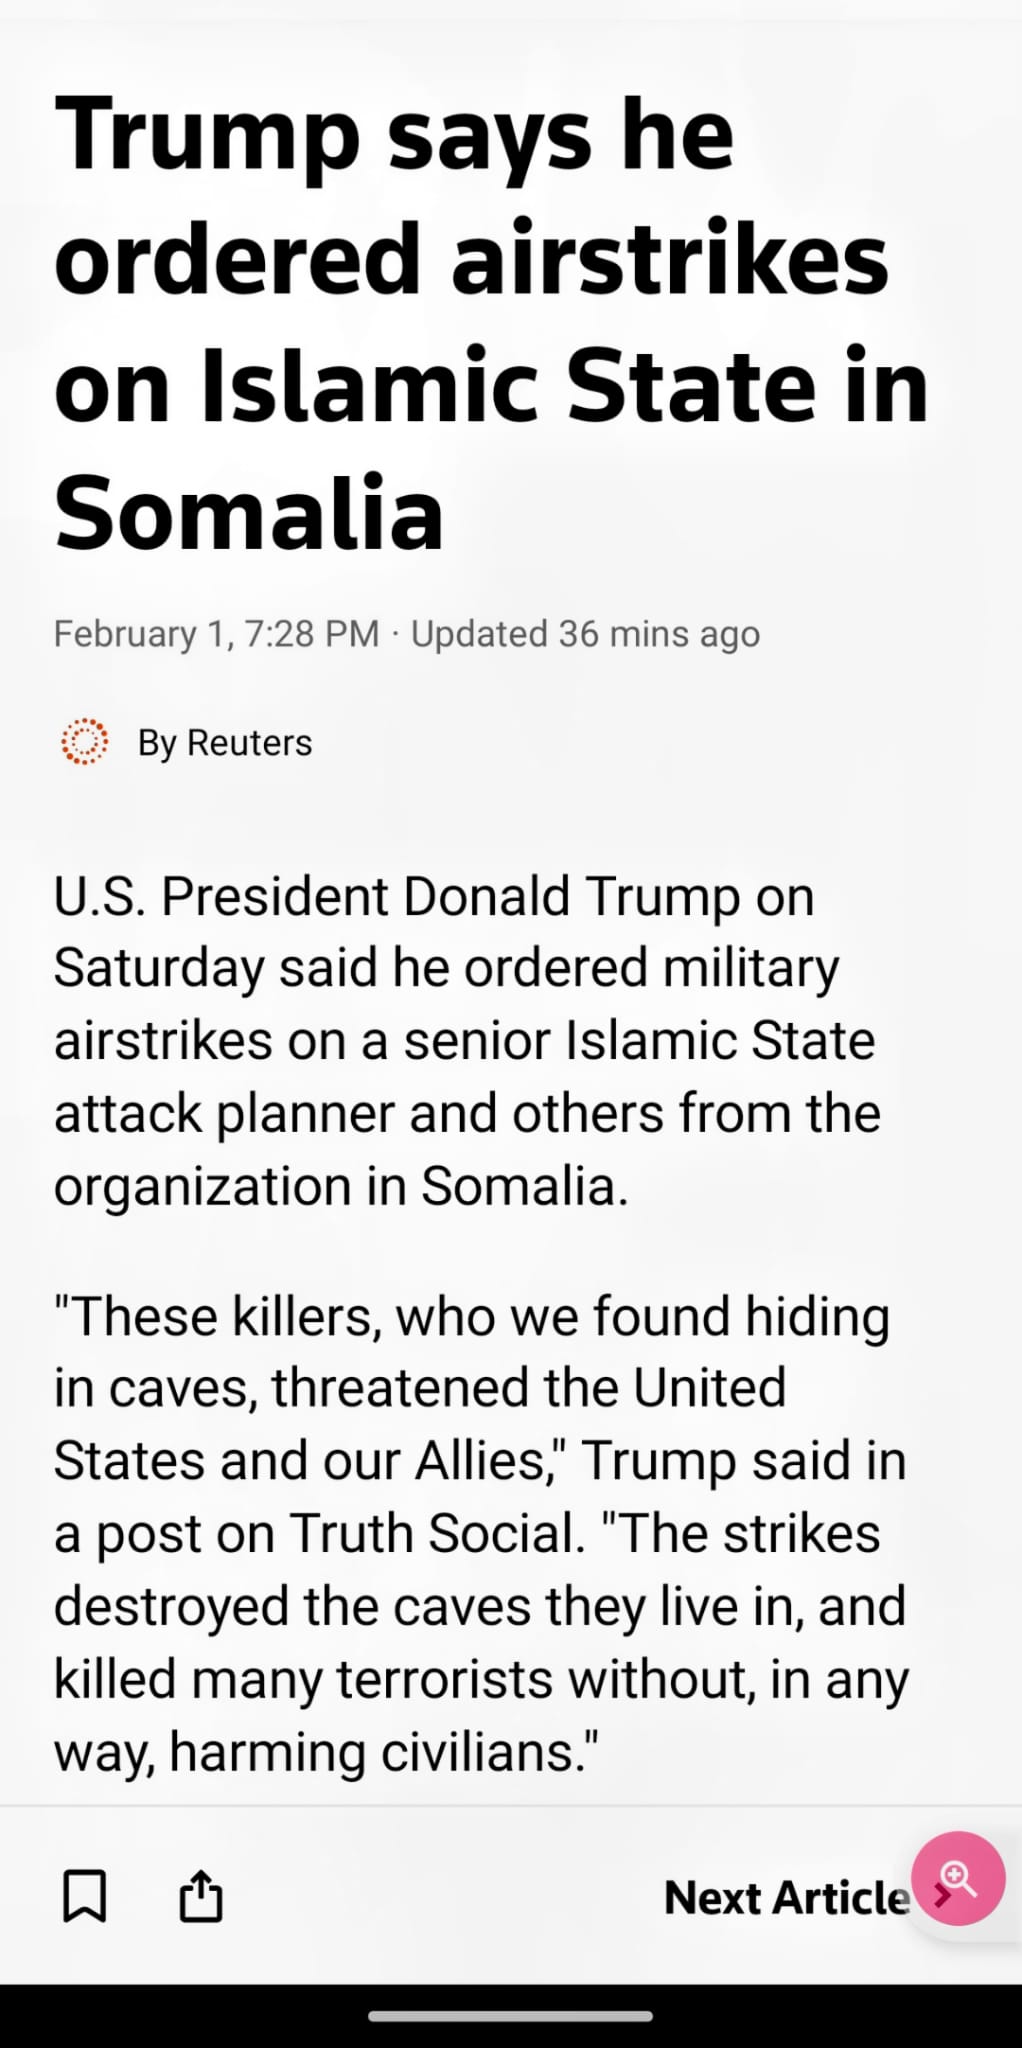Tap "attack planner" in the first paragraph

[x=224, y=1113]
